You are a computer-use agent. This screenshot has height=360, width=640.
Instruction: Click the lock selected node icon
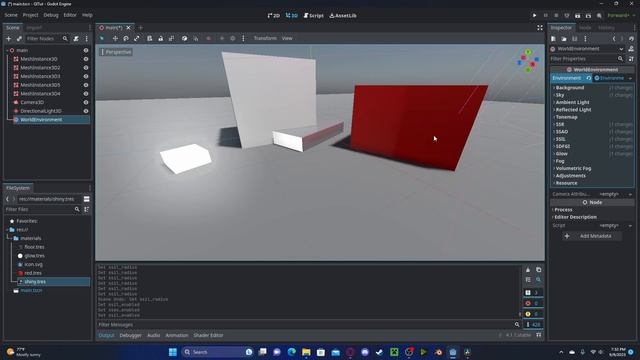[x=160, y=38]
